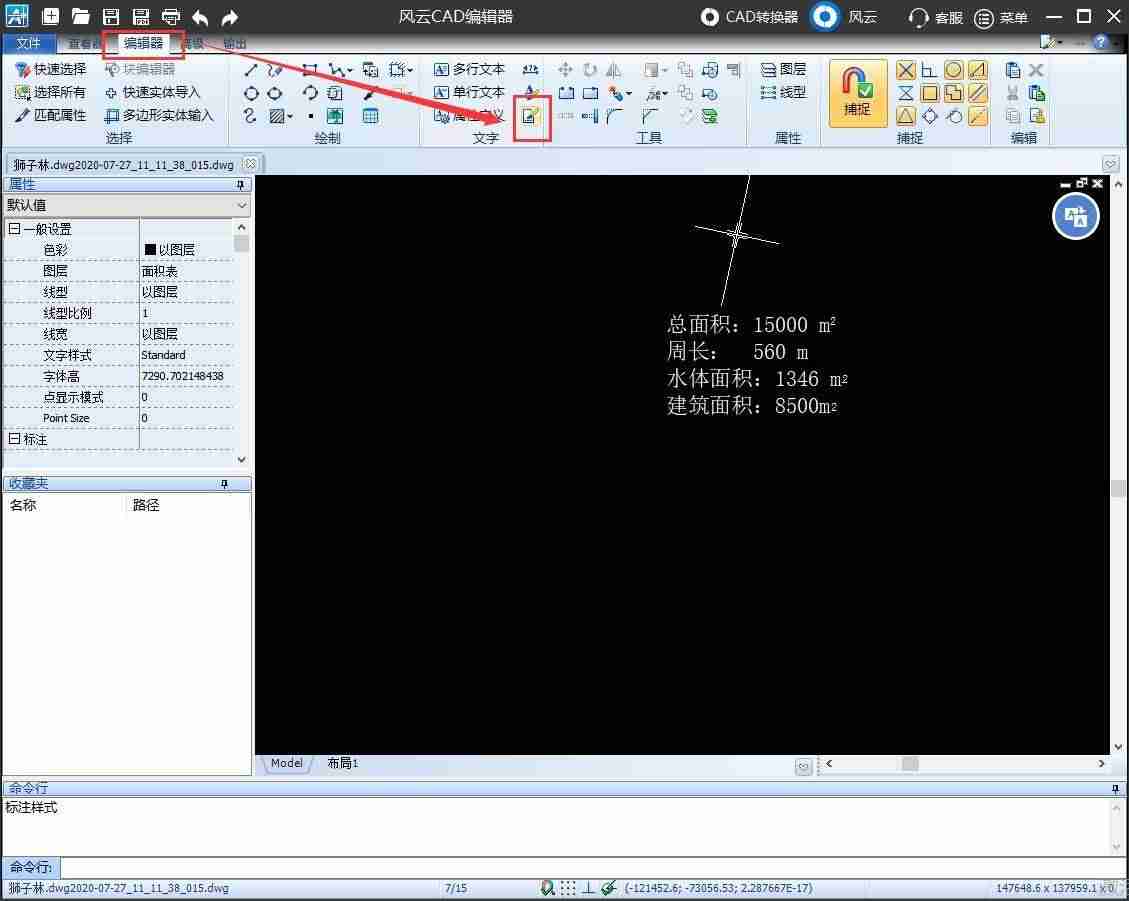The height and width of the screenshot is (901, 1129).
Task: Click the text edit icon in 文字 group
Action: (x=531, y=115)
